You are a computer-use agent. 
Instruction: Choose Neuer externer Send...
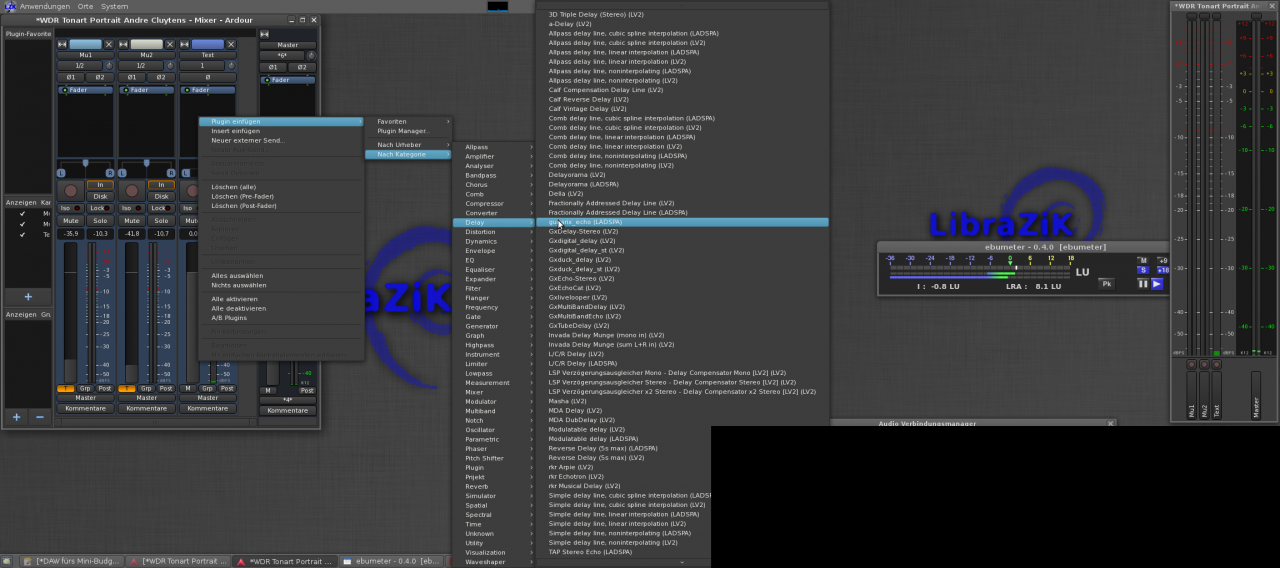tap(281, 141)
